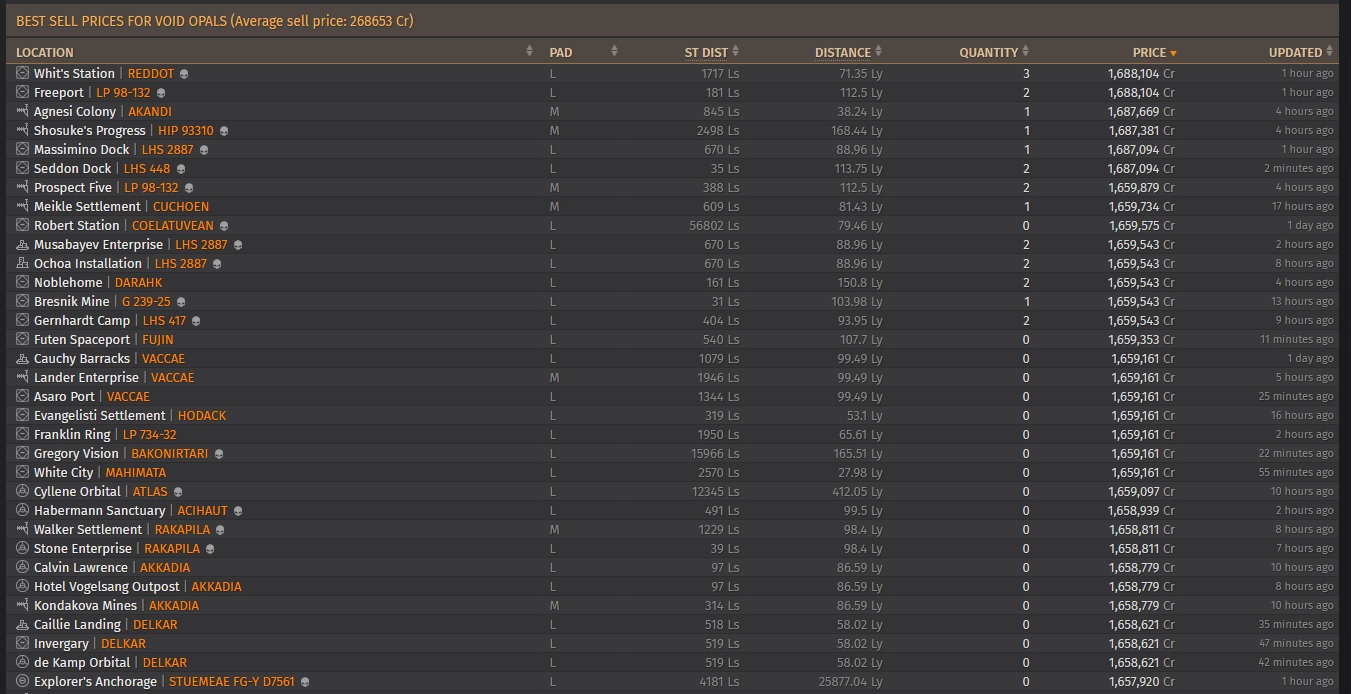
Task: Click the skull icon next to REDDOT
Action: tap(184, 74)
